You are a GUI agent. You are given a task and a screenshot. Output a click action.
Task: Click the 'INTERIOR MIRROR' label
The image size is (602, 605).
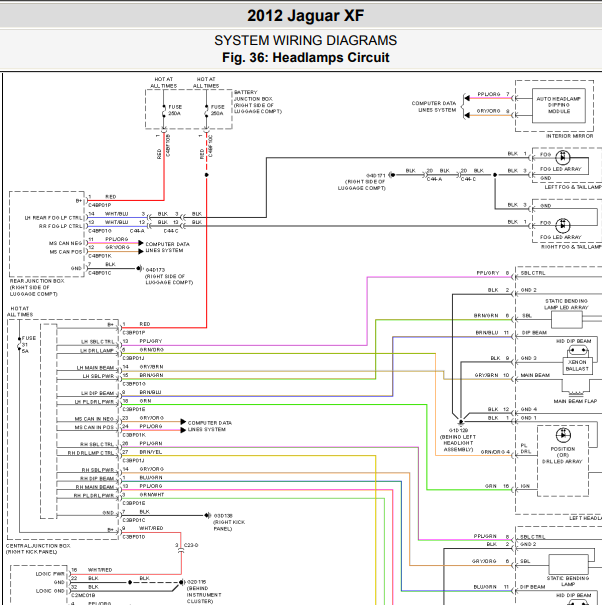pyautogui.click(x=569, y=136)
